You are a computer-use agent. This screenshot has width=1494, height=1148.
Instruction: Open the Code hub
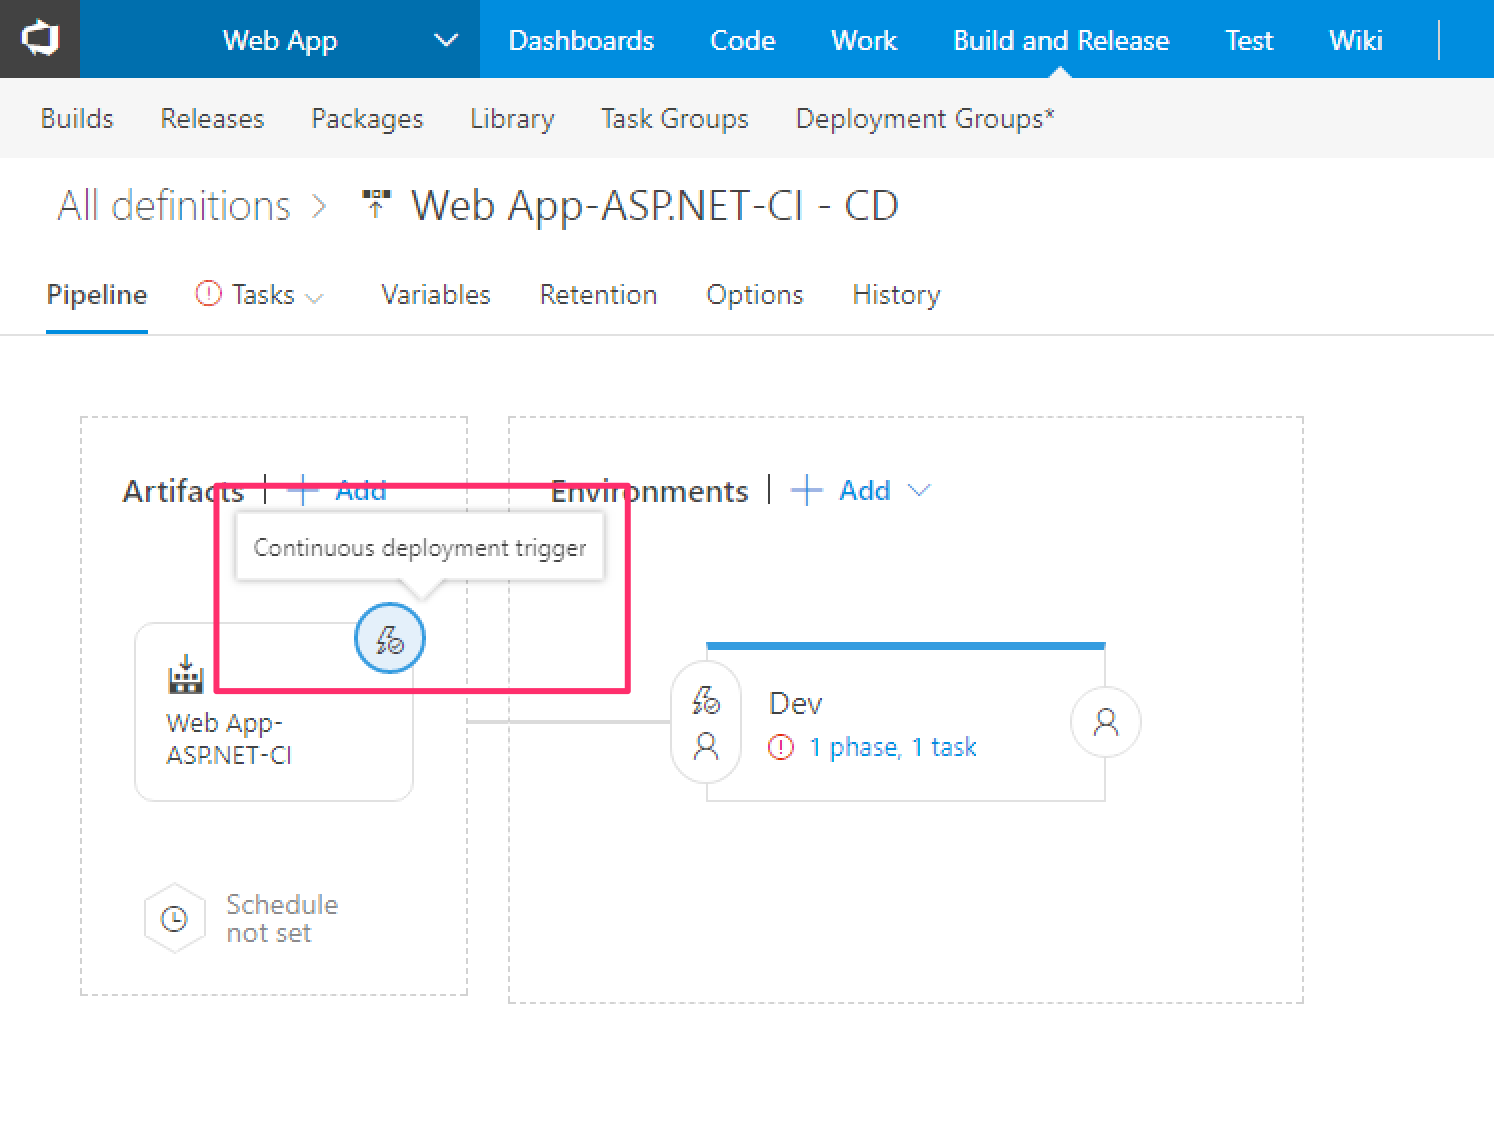point(742,40)
